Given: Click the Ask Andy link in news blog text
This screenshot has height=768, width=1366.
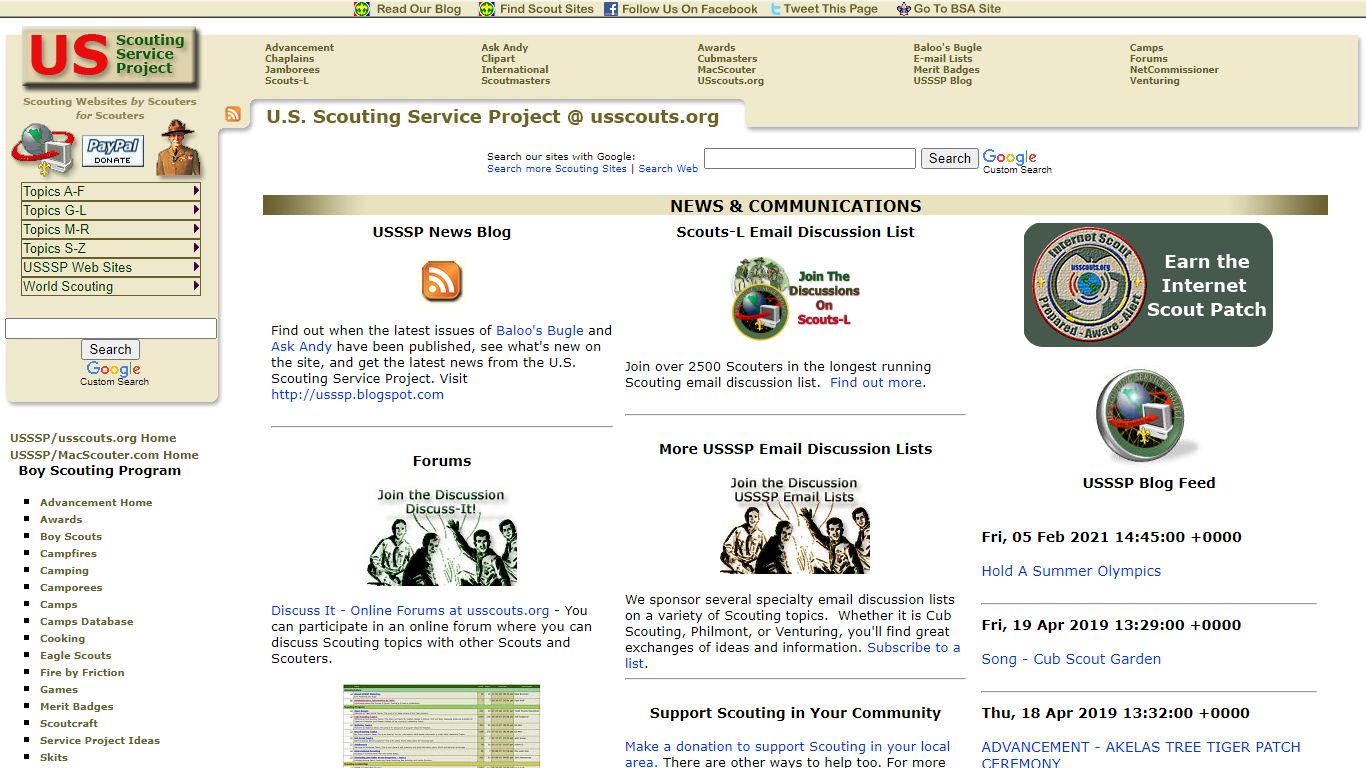Looking at the screenshot, I should point(301,346).
